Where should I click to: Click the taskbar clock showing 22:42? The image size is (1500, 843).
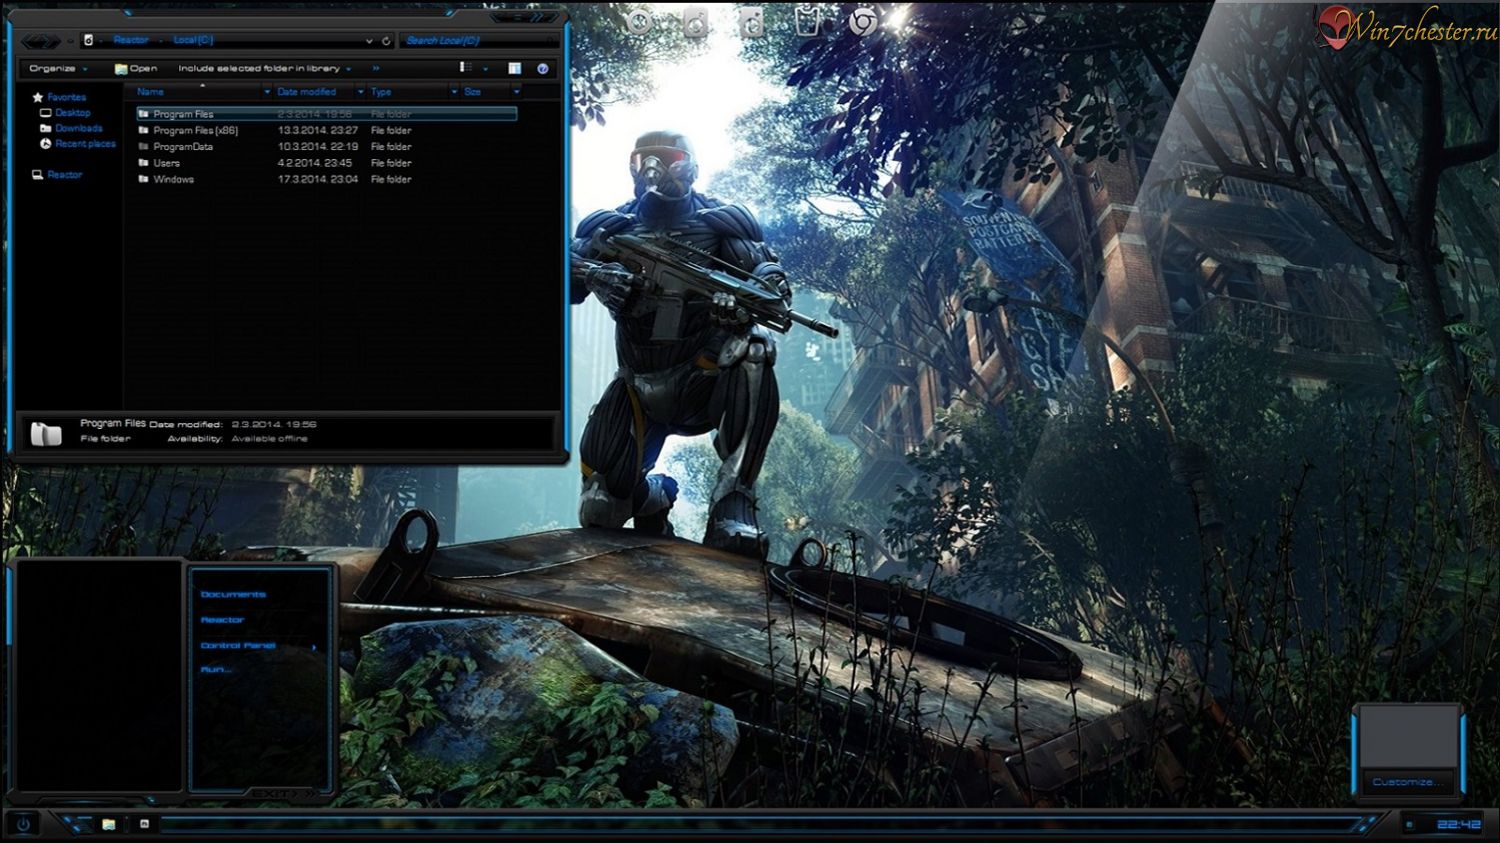pyautogui.click(x=1458, y=825)
